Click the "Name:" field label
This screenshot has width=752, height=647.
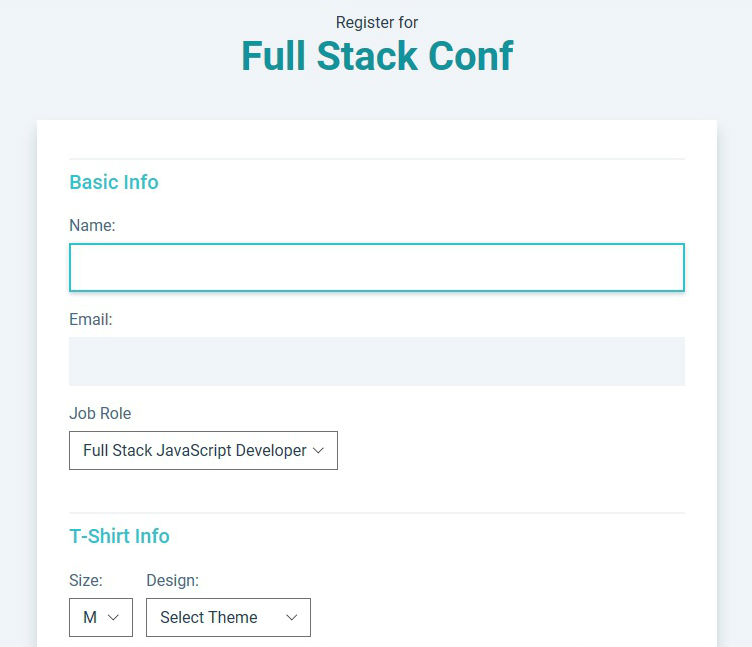pos(92,226)
